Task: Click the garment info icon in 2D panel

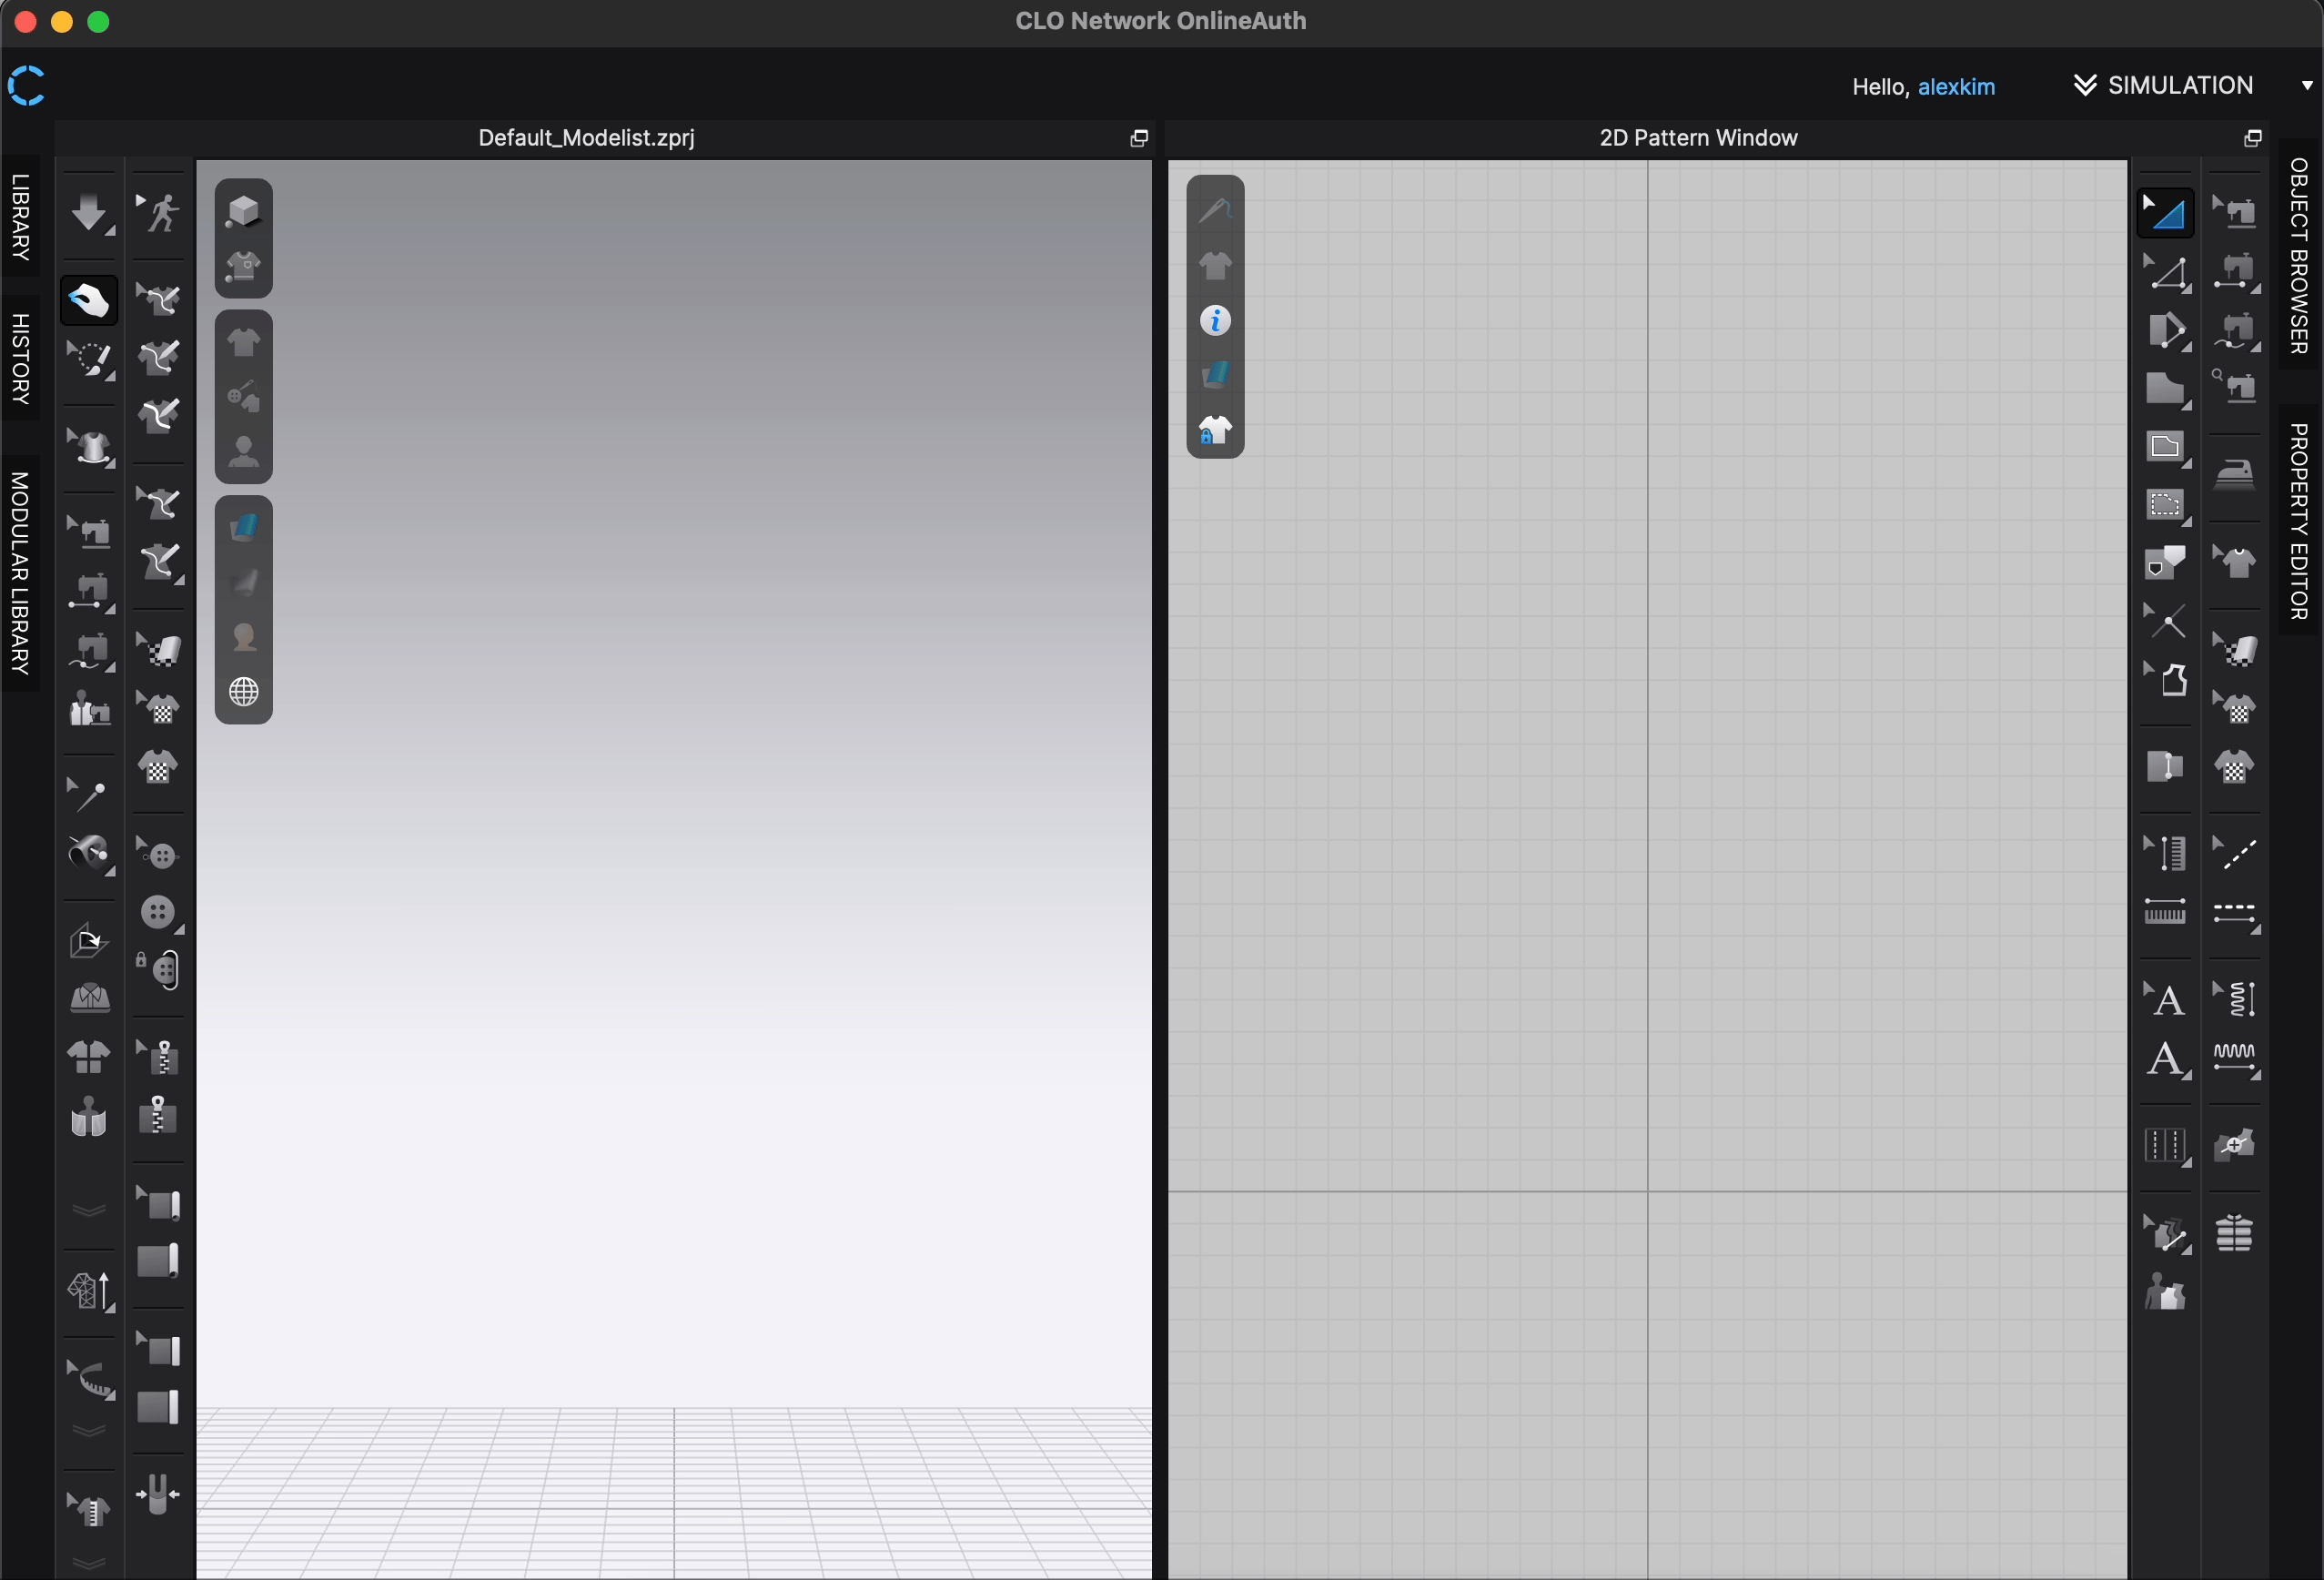Action: 1215,319
